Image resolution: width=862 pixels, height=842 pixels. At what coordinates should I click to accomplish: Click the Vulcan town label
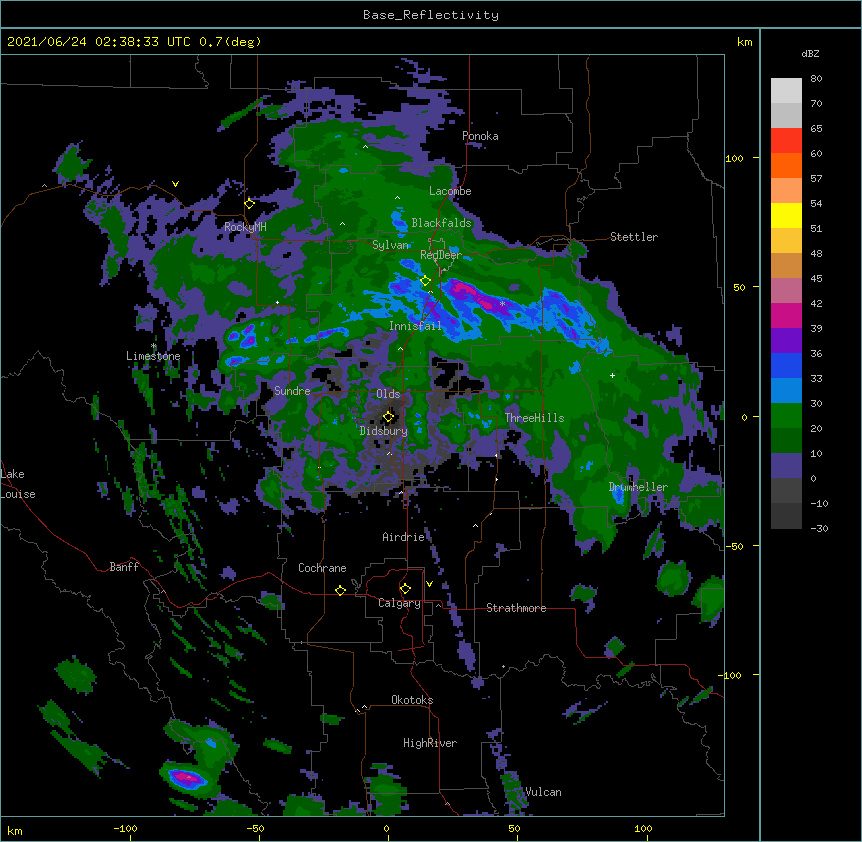pos(543,792)
